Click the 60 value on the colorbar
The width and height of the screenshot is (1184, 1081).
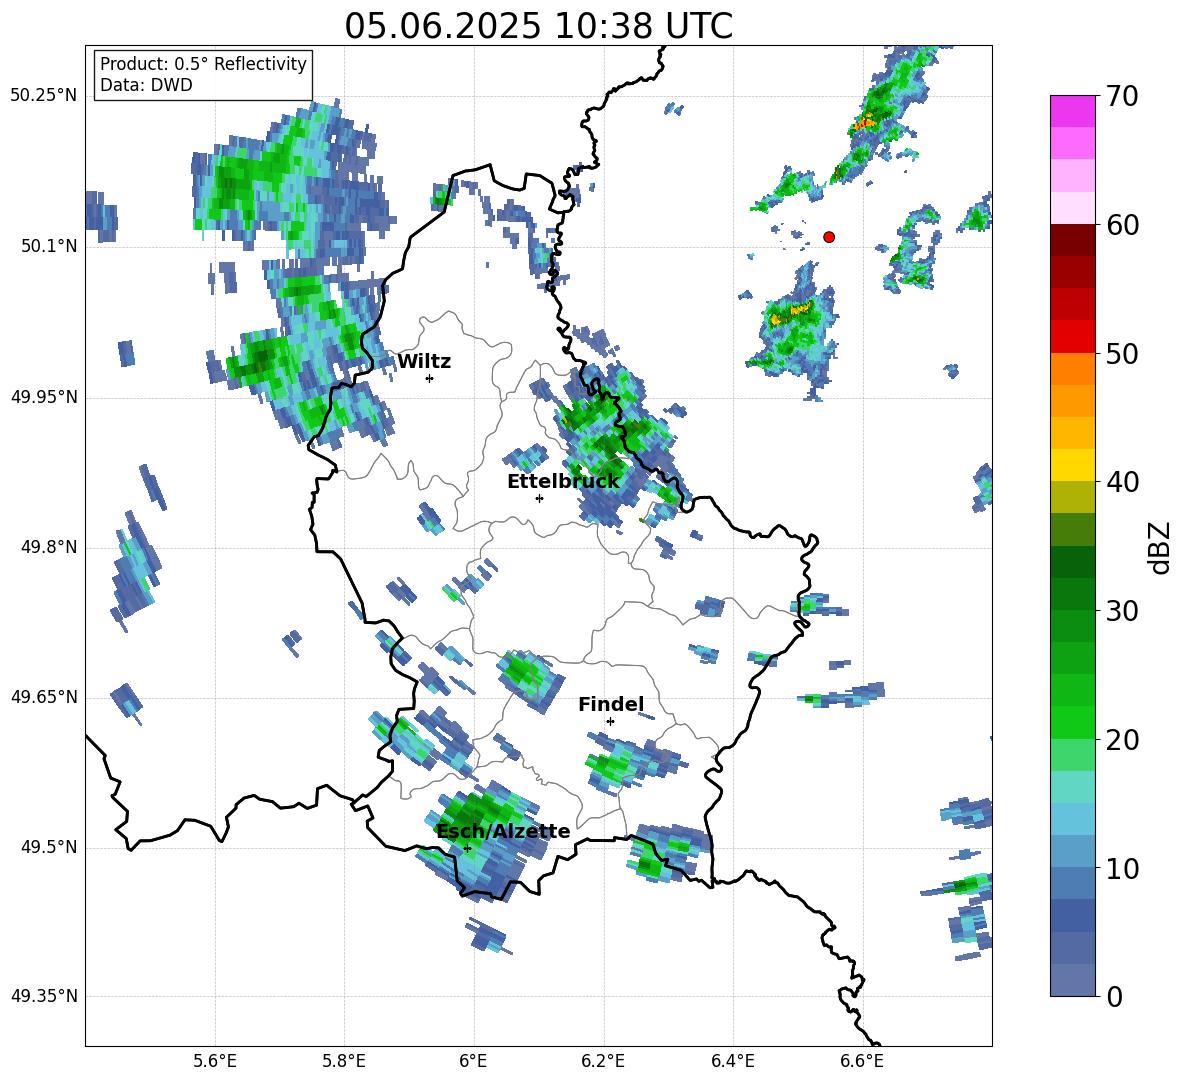(x=1122, y=225)
